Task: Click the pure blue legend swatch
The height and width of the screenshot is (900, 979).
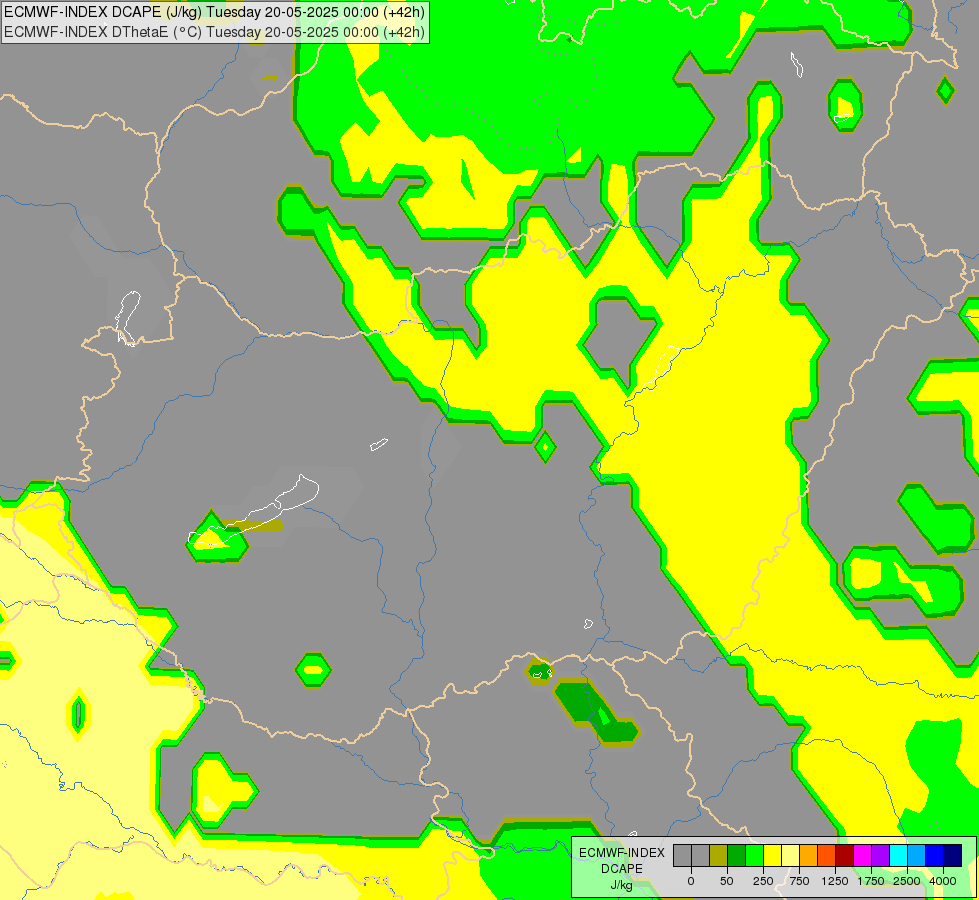Action: (935, 855)
